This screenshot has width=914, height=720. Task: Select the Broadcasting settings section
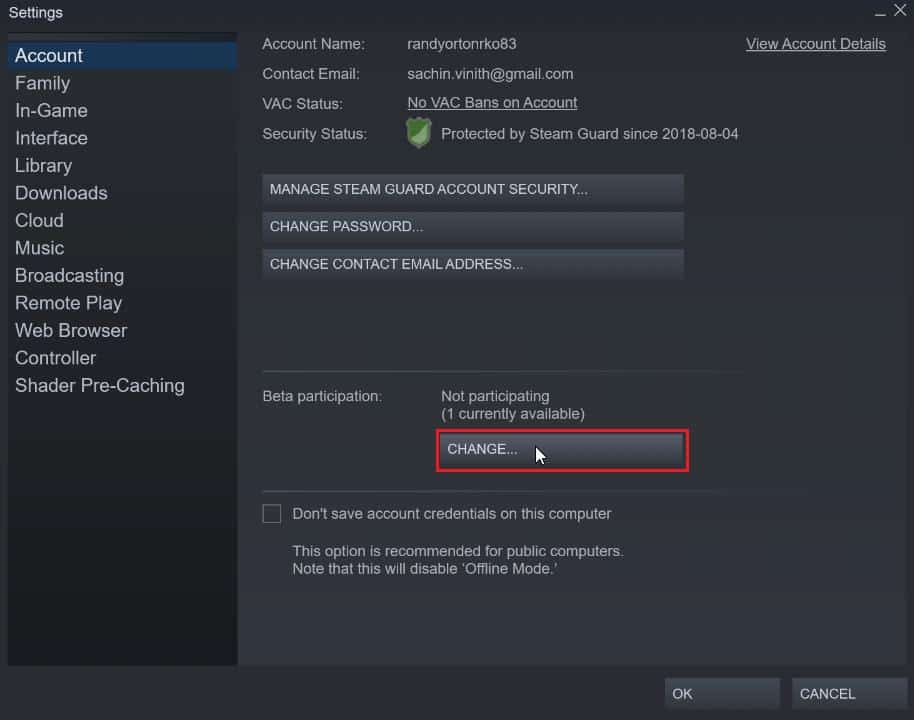tap(69, 275)
